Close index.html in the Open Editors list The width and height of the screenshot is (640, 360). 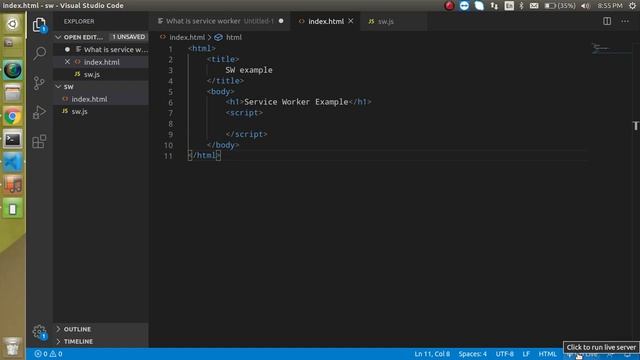coord(67,62)
